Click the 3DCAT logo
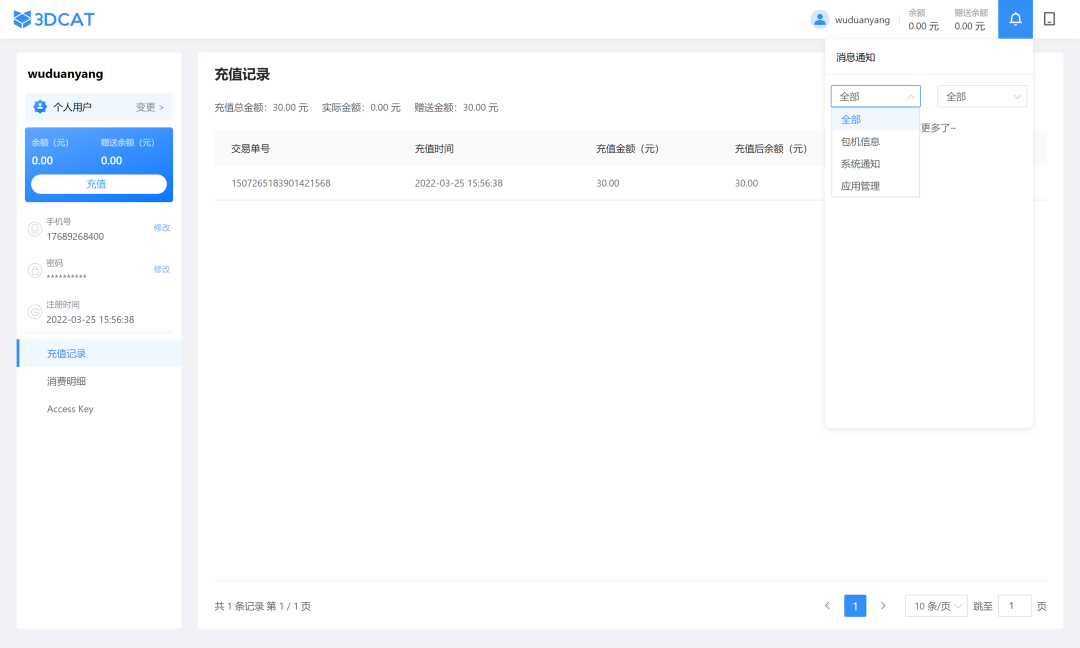This screenshot has height=648, width=1080. (x=54, y=19)
